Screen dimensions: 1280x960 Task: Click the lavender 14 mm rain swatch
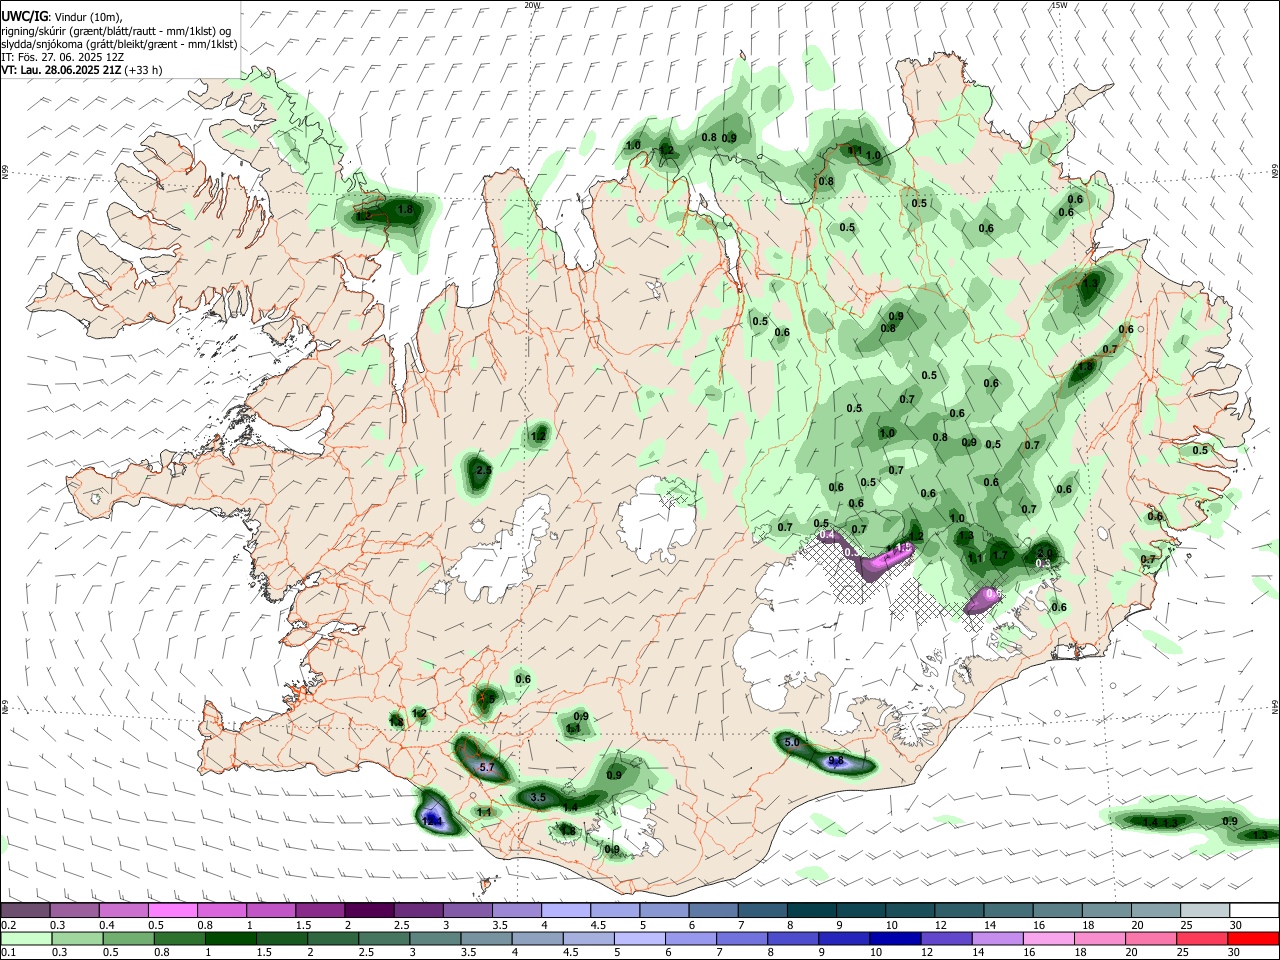(x=996, y=938)
